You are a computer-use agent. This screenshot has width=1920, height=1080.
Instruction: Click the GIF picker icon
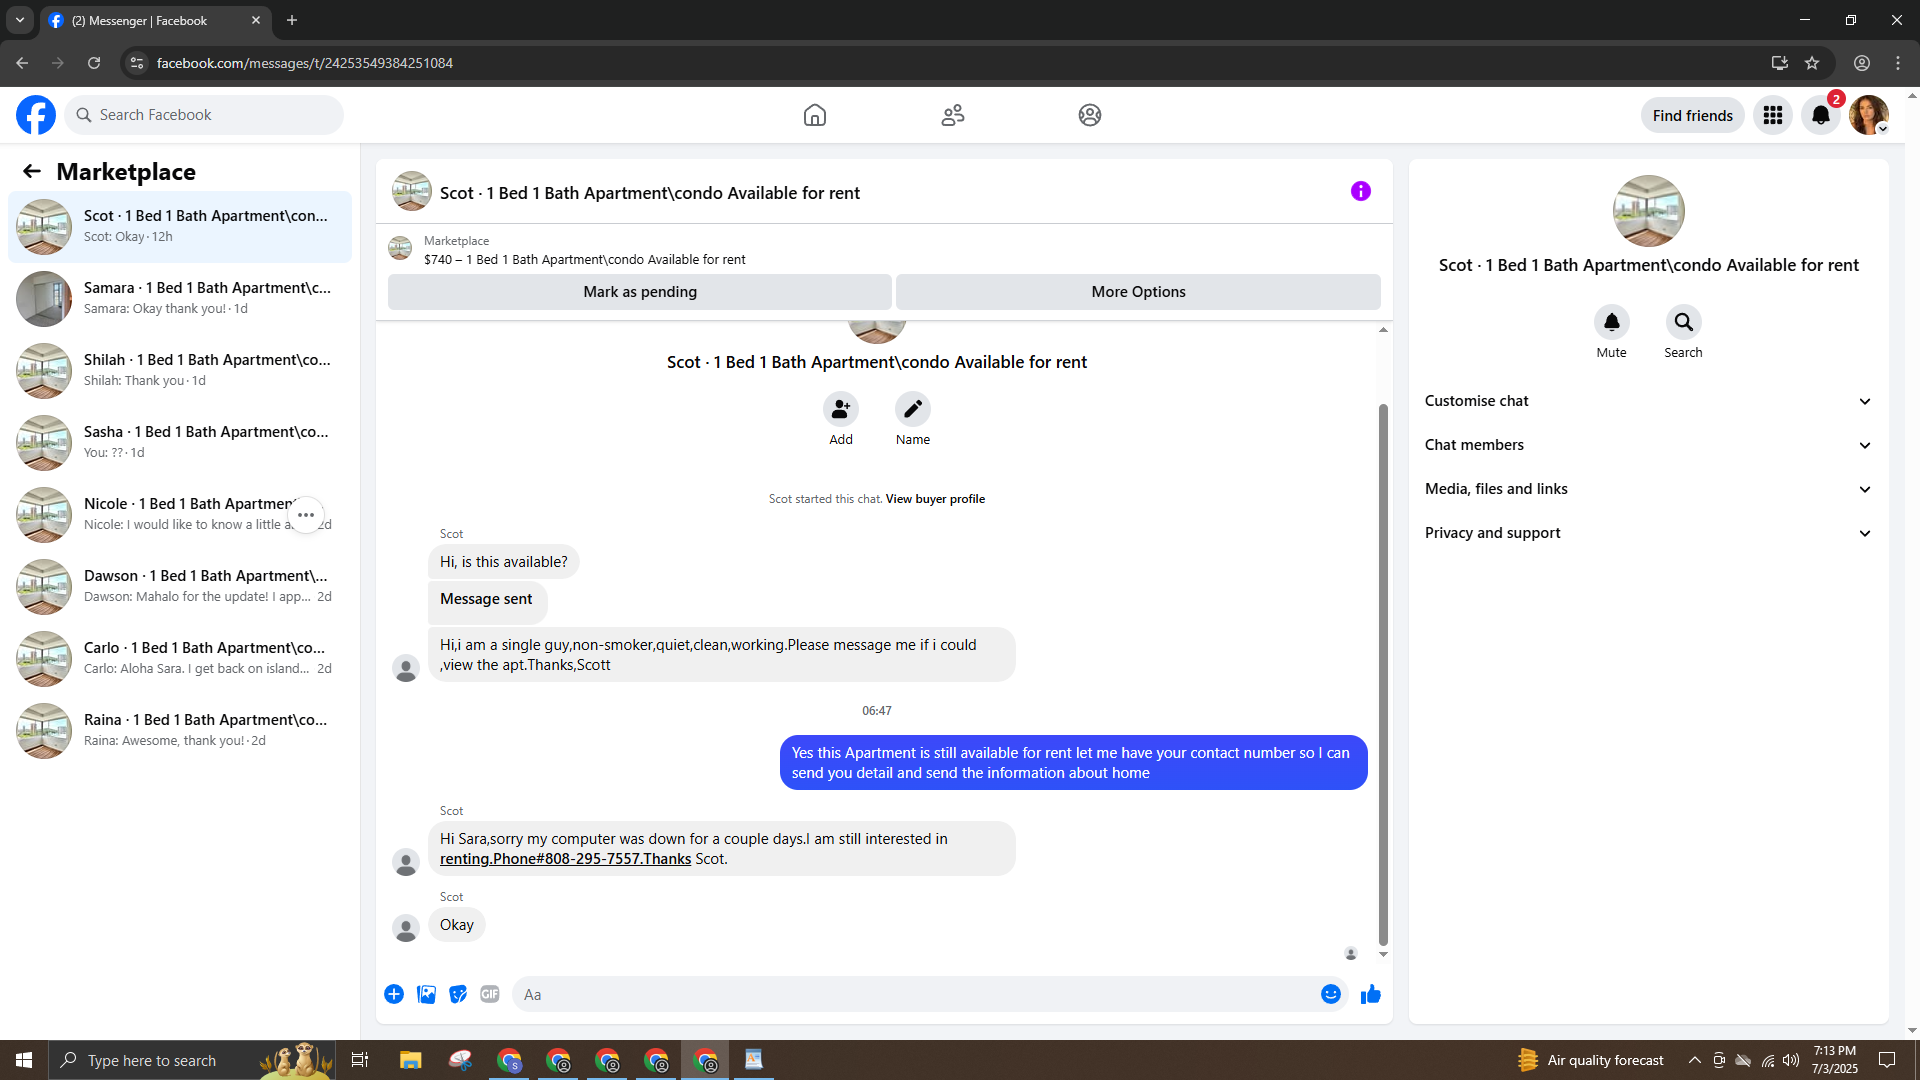pyautogui.click(x=489, y=994)
